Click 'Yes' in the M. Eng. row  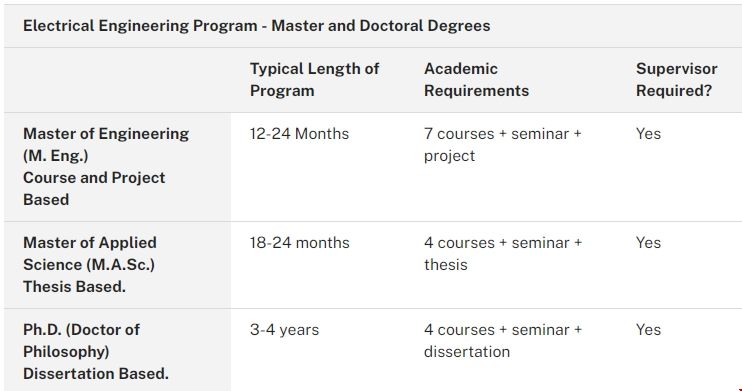point(648,134)
